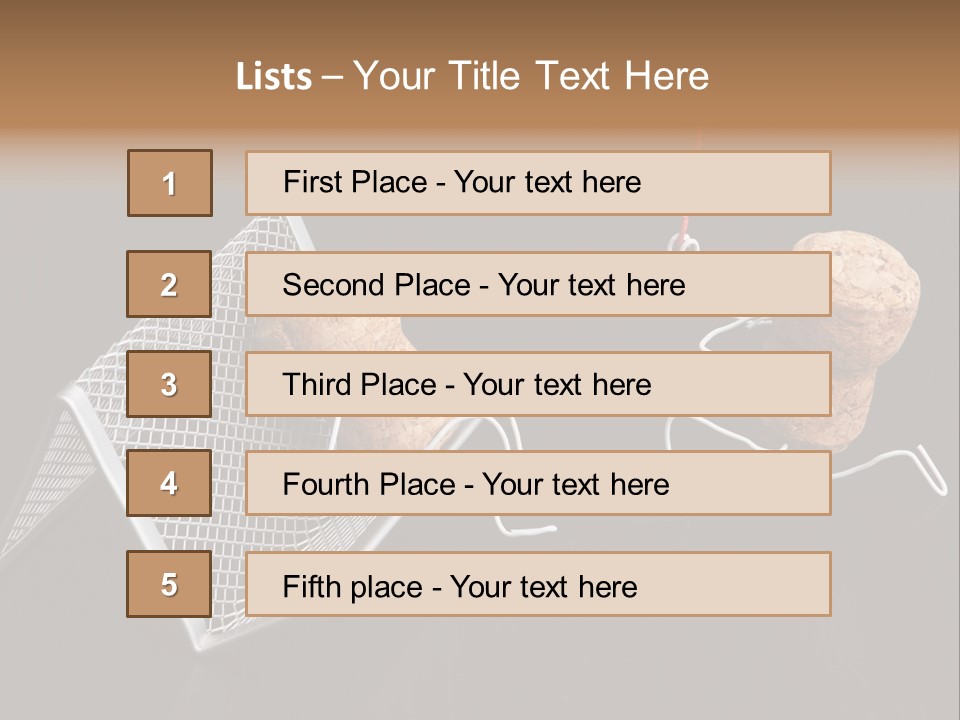Select the First Place text bar

pyautogui.click(x=538, y=183)
